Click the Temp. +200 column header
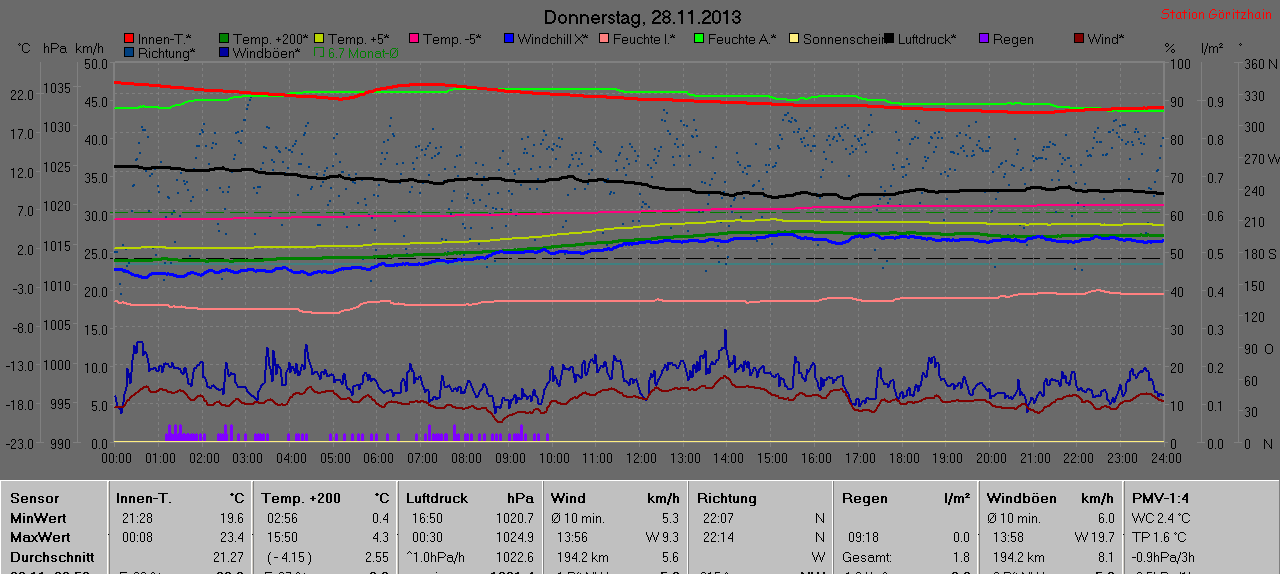This screenshot has width=1280, height=574. click(301, 498)
